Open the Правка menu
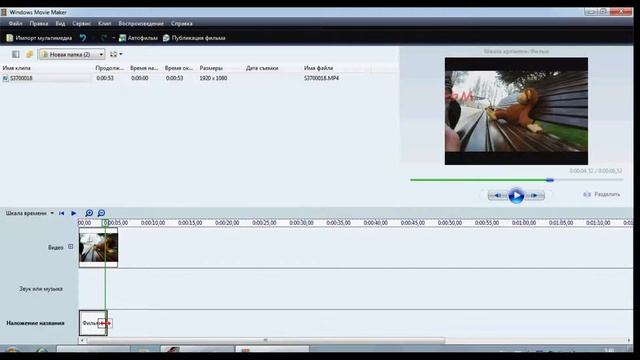 tap(39, 24)
